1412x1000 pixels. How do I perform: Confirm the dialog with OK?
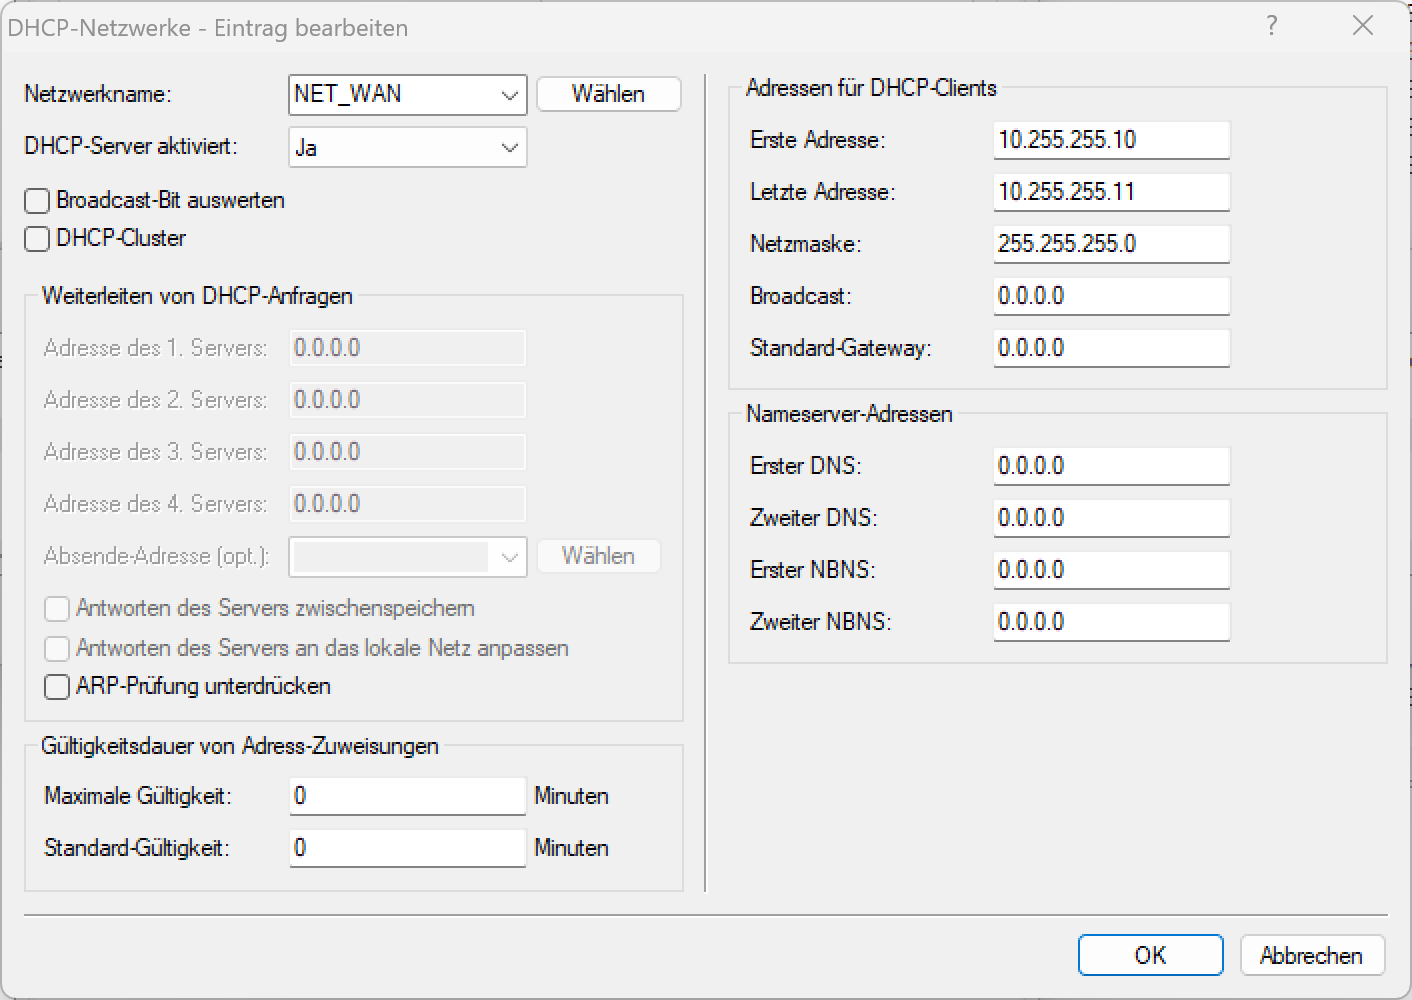click(x=1150, y=955)
